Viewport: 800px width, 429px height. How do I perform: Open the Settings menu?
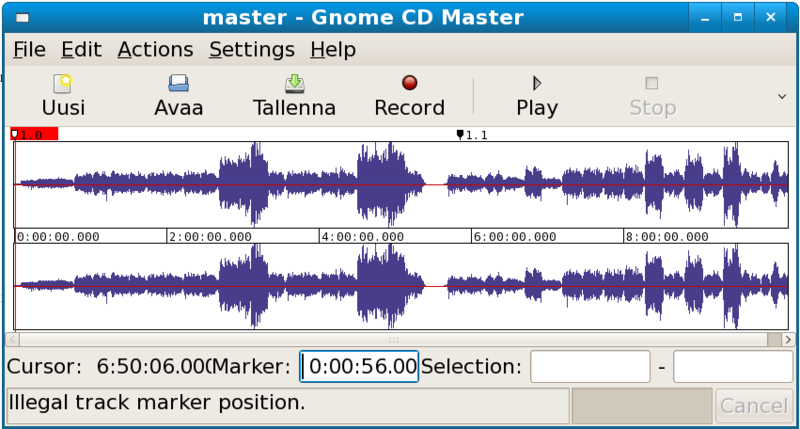(x=252, y=50)
